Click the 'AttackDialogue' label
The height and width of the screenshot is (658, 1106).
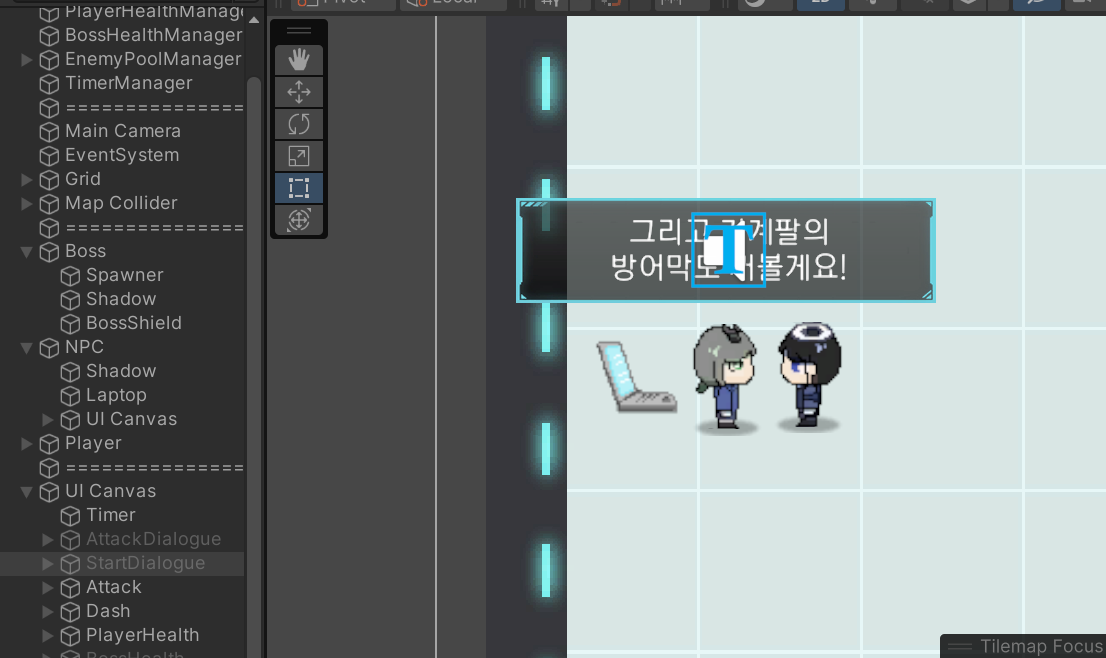point(154,539)
